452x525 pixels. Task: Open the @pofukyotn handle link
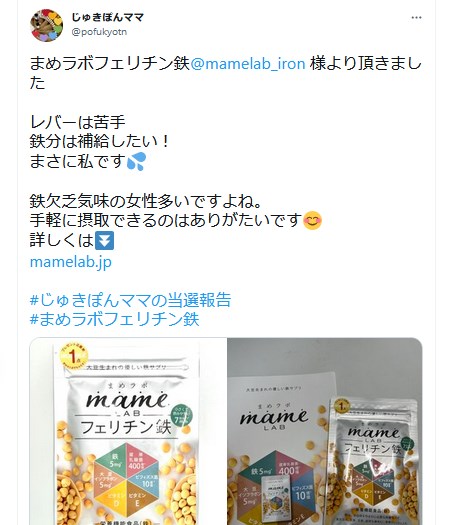(99, 32)
